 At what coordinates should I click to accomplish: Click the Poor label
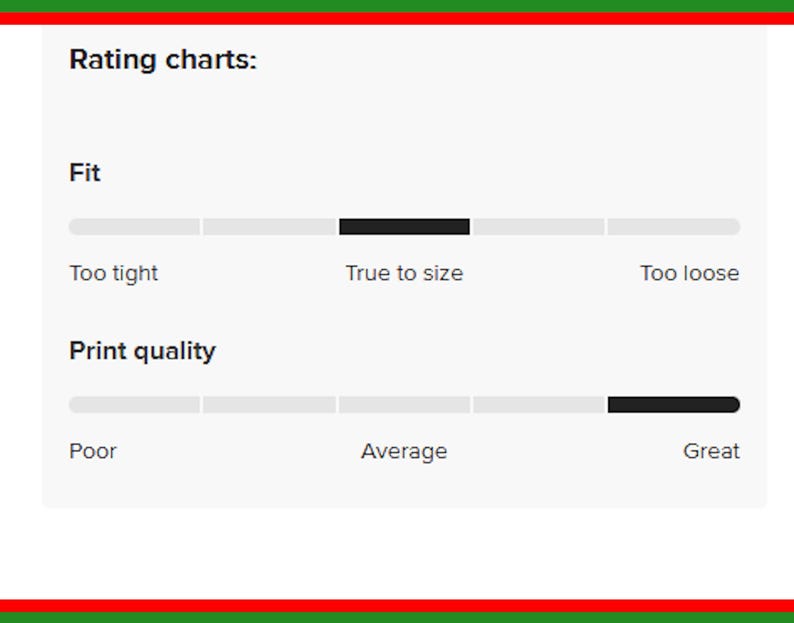point(93,451)
